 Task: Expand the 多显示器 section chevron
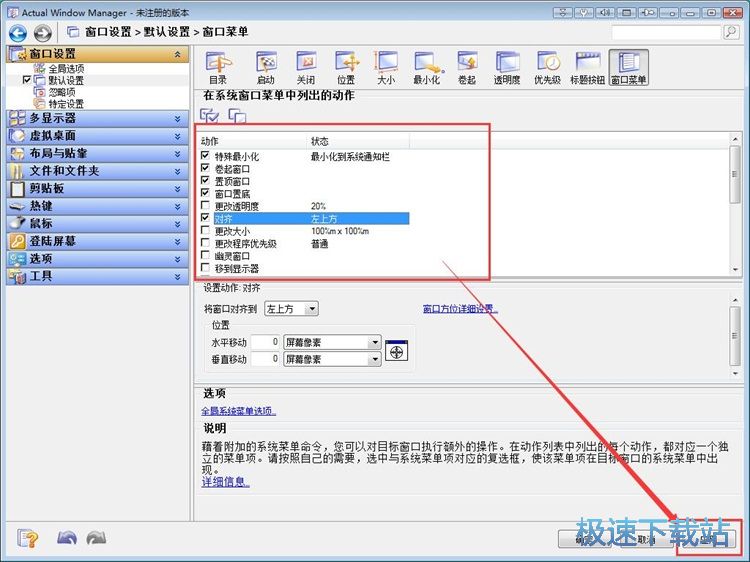pyautogui.click(x=177, y=119)
